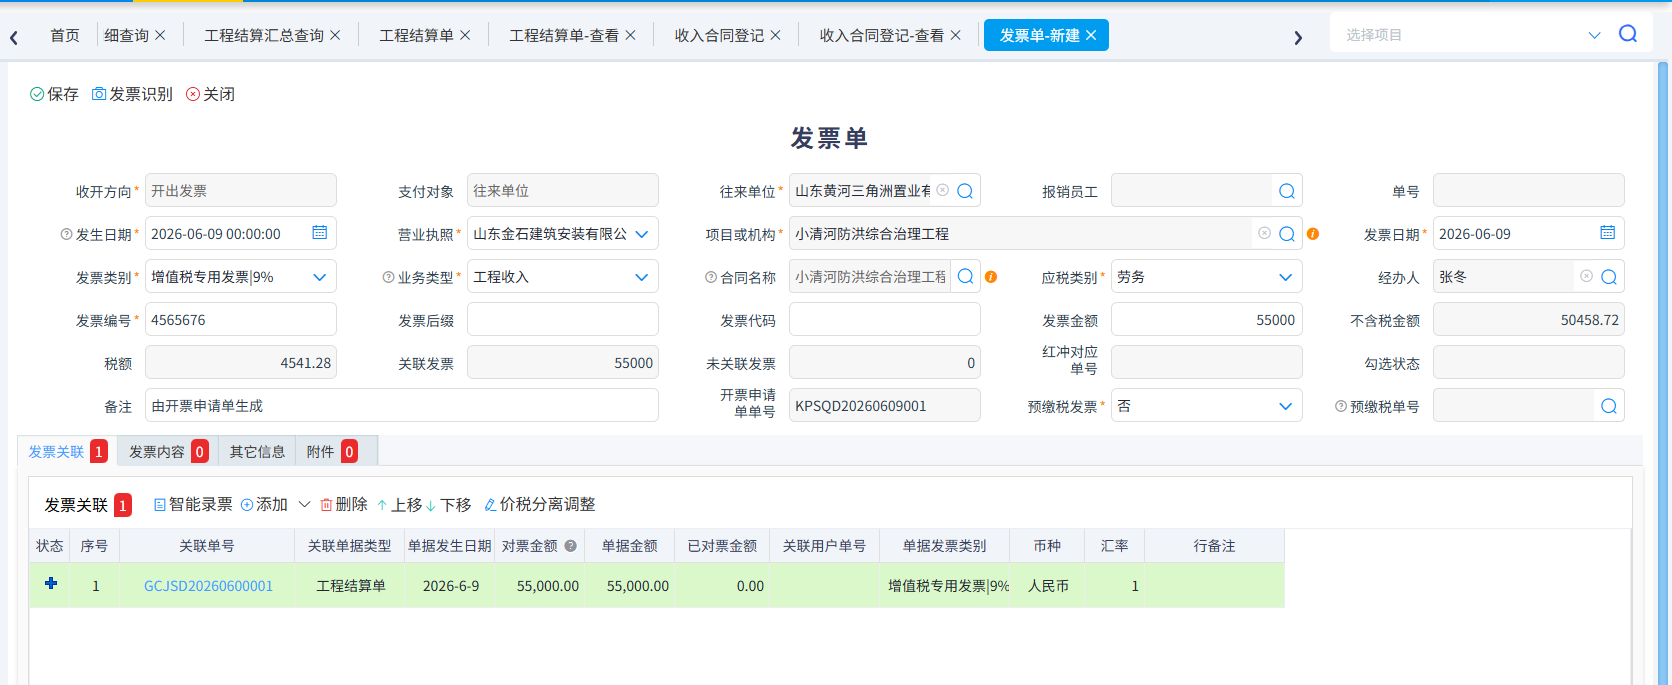Search icon in 往来单位 field

pos(965,191)
